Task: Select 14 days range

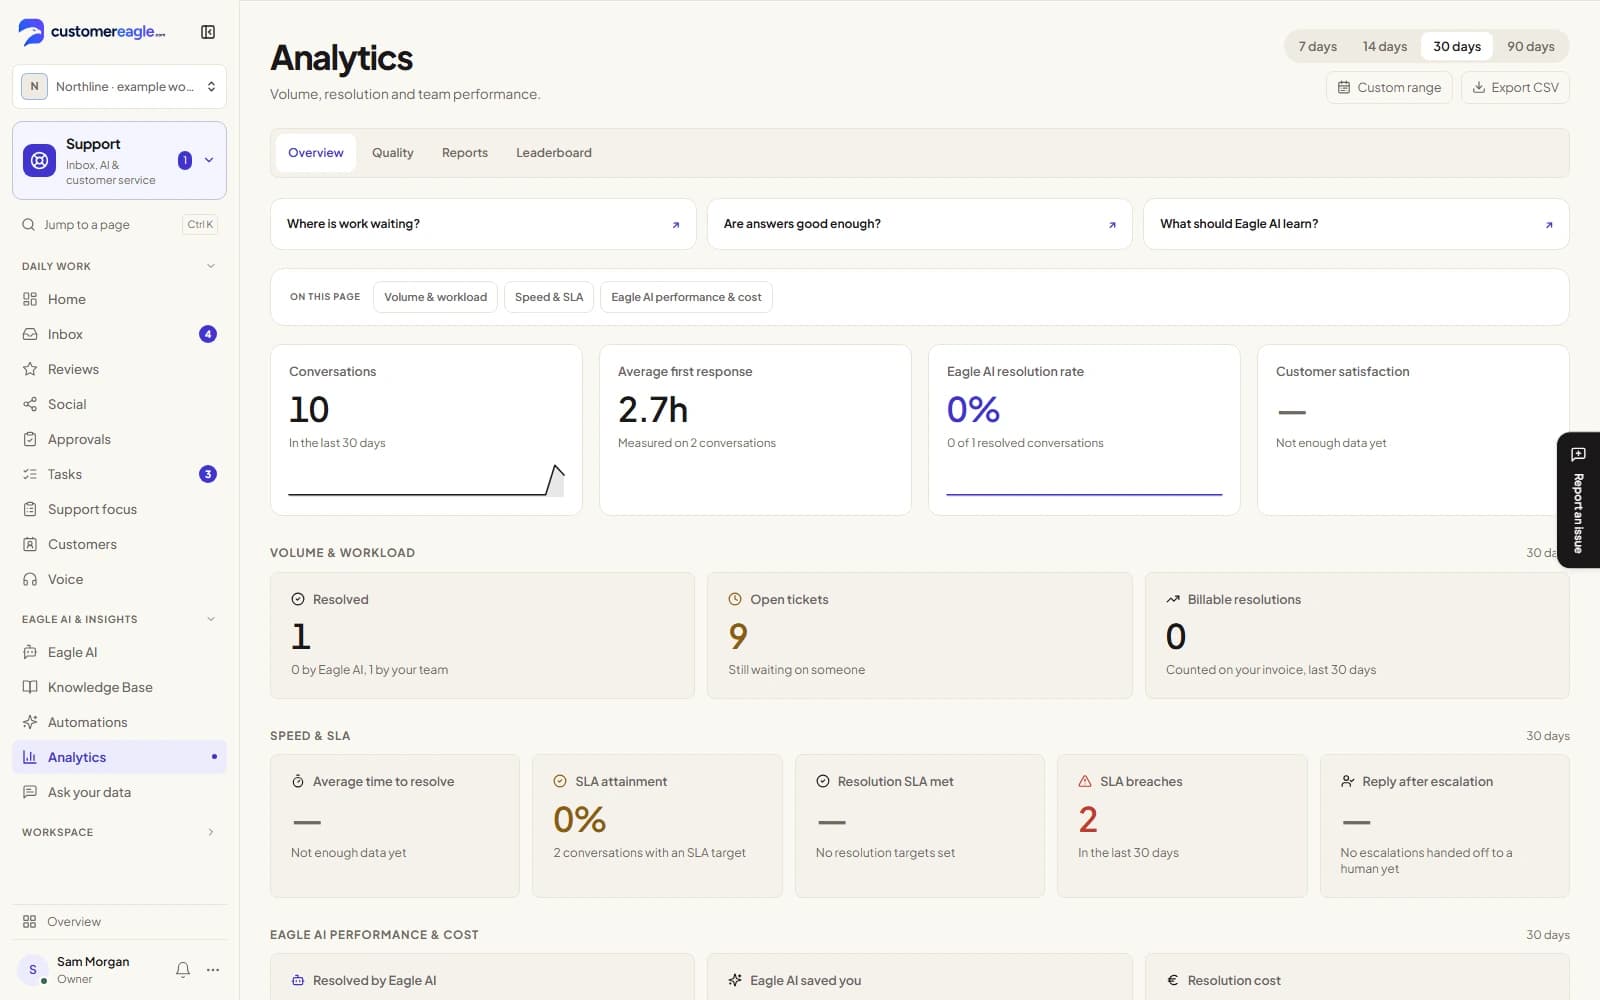Action: pyautogui.click(x=1384, y=46)
